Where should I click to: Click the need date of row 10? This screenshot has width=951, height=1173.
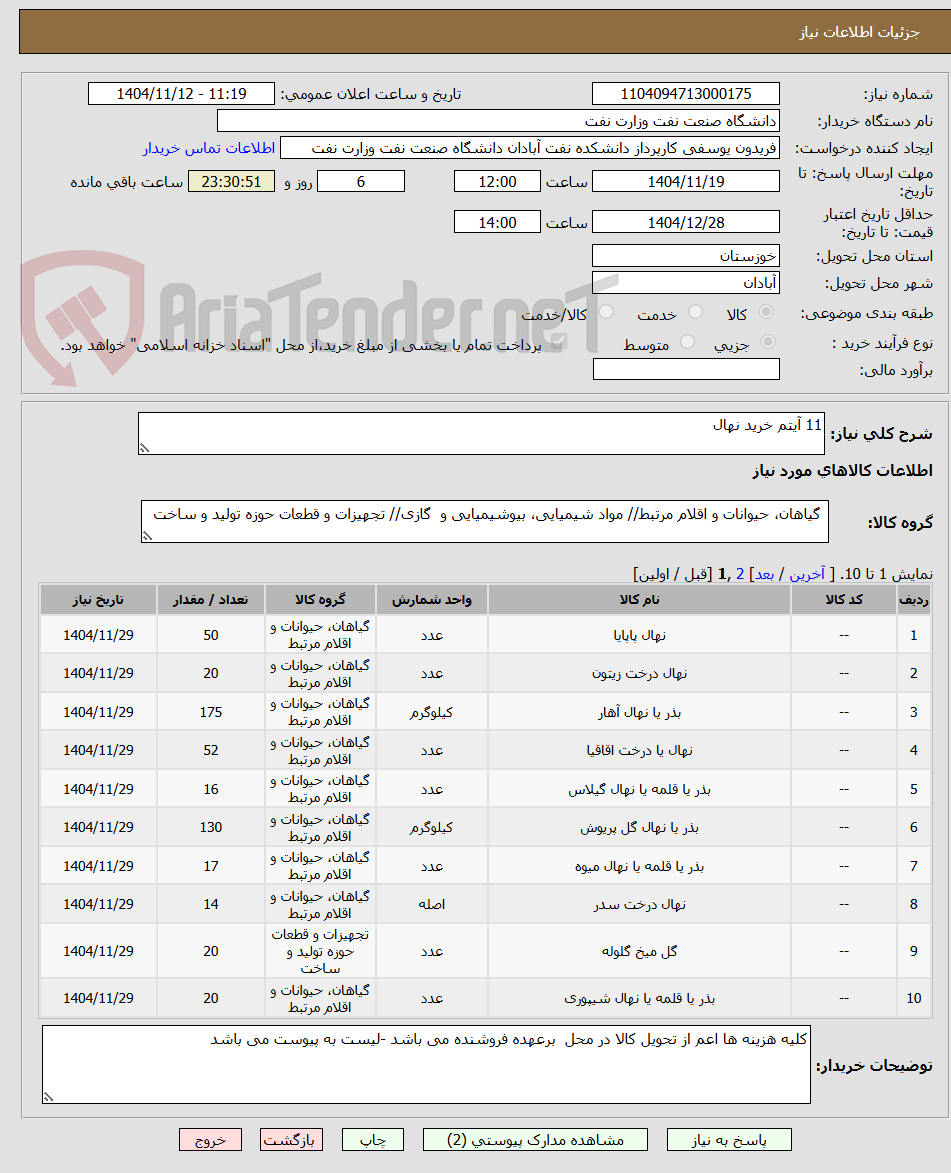click(x=98, y=998)
